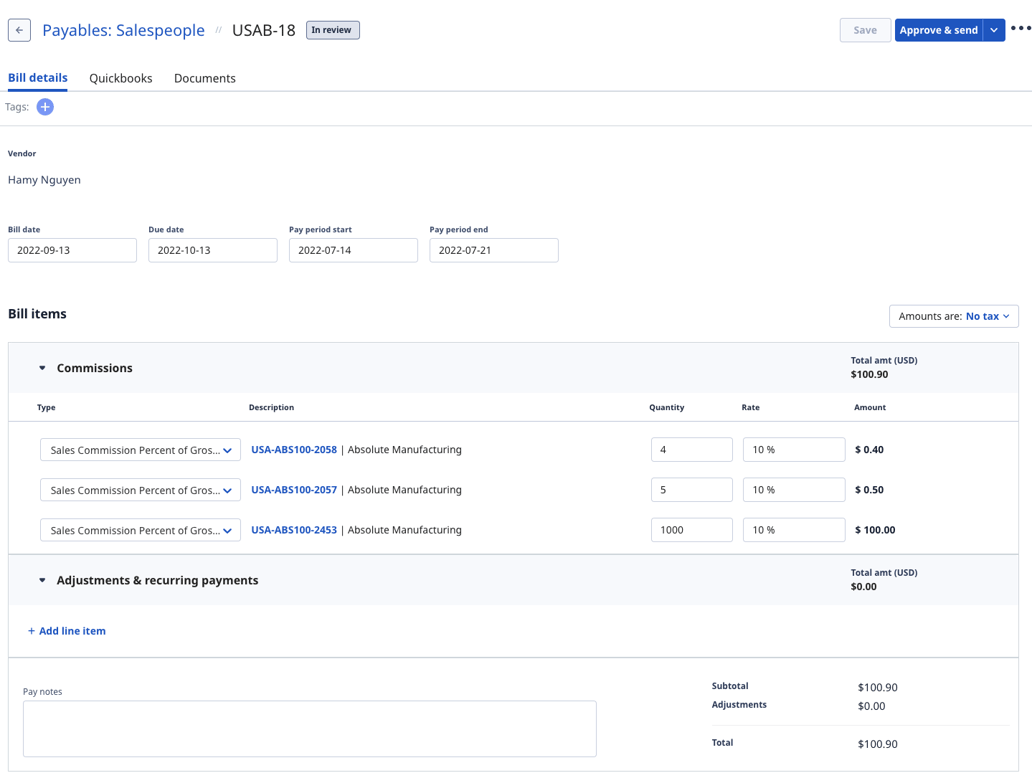This screenshot has width=1032, height=778.
Task: Click the Payables: Salespeople breadcrumb link
Action: pyautogui.click(x=123, y=30)
